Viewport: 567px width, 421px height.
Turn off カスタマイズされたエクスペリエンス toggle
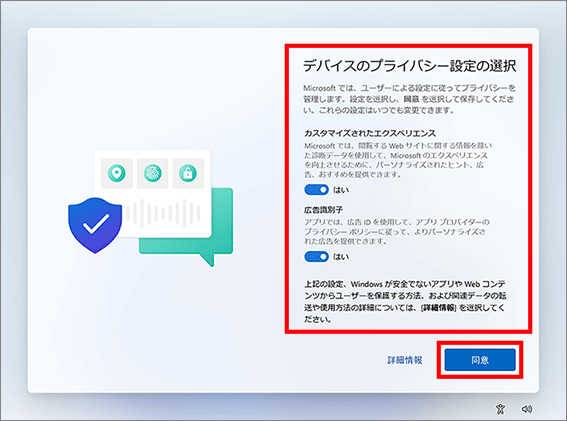(x=316, y=190)
